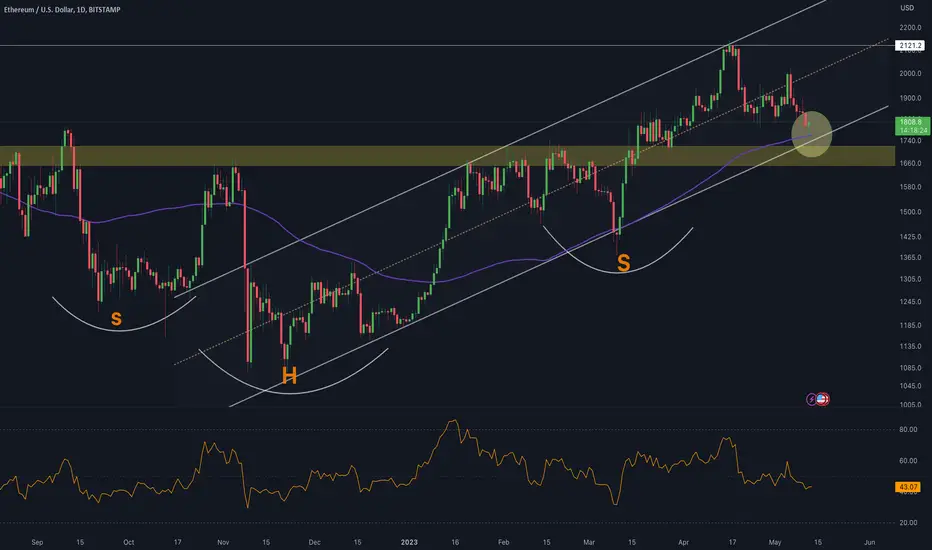Click the 2200.0 price axis label

point(910,28)
